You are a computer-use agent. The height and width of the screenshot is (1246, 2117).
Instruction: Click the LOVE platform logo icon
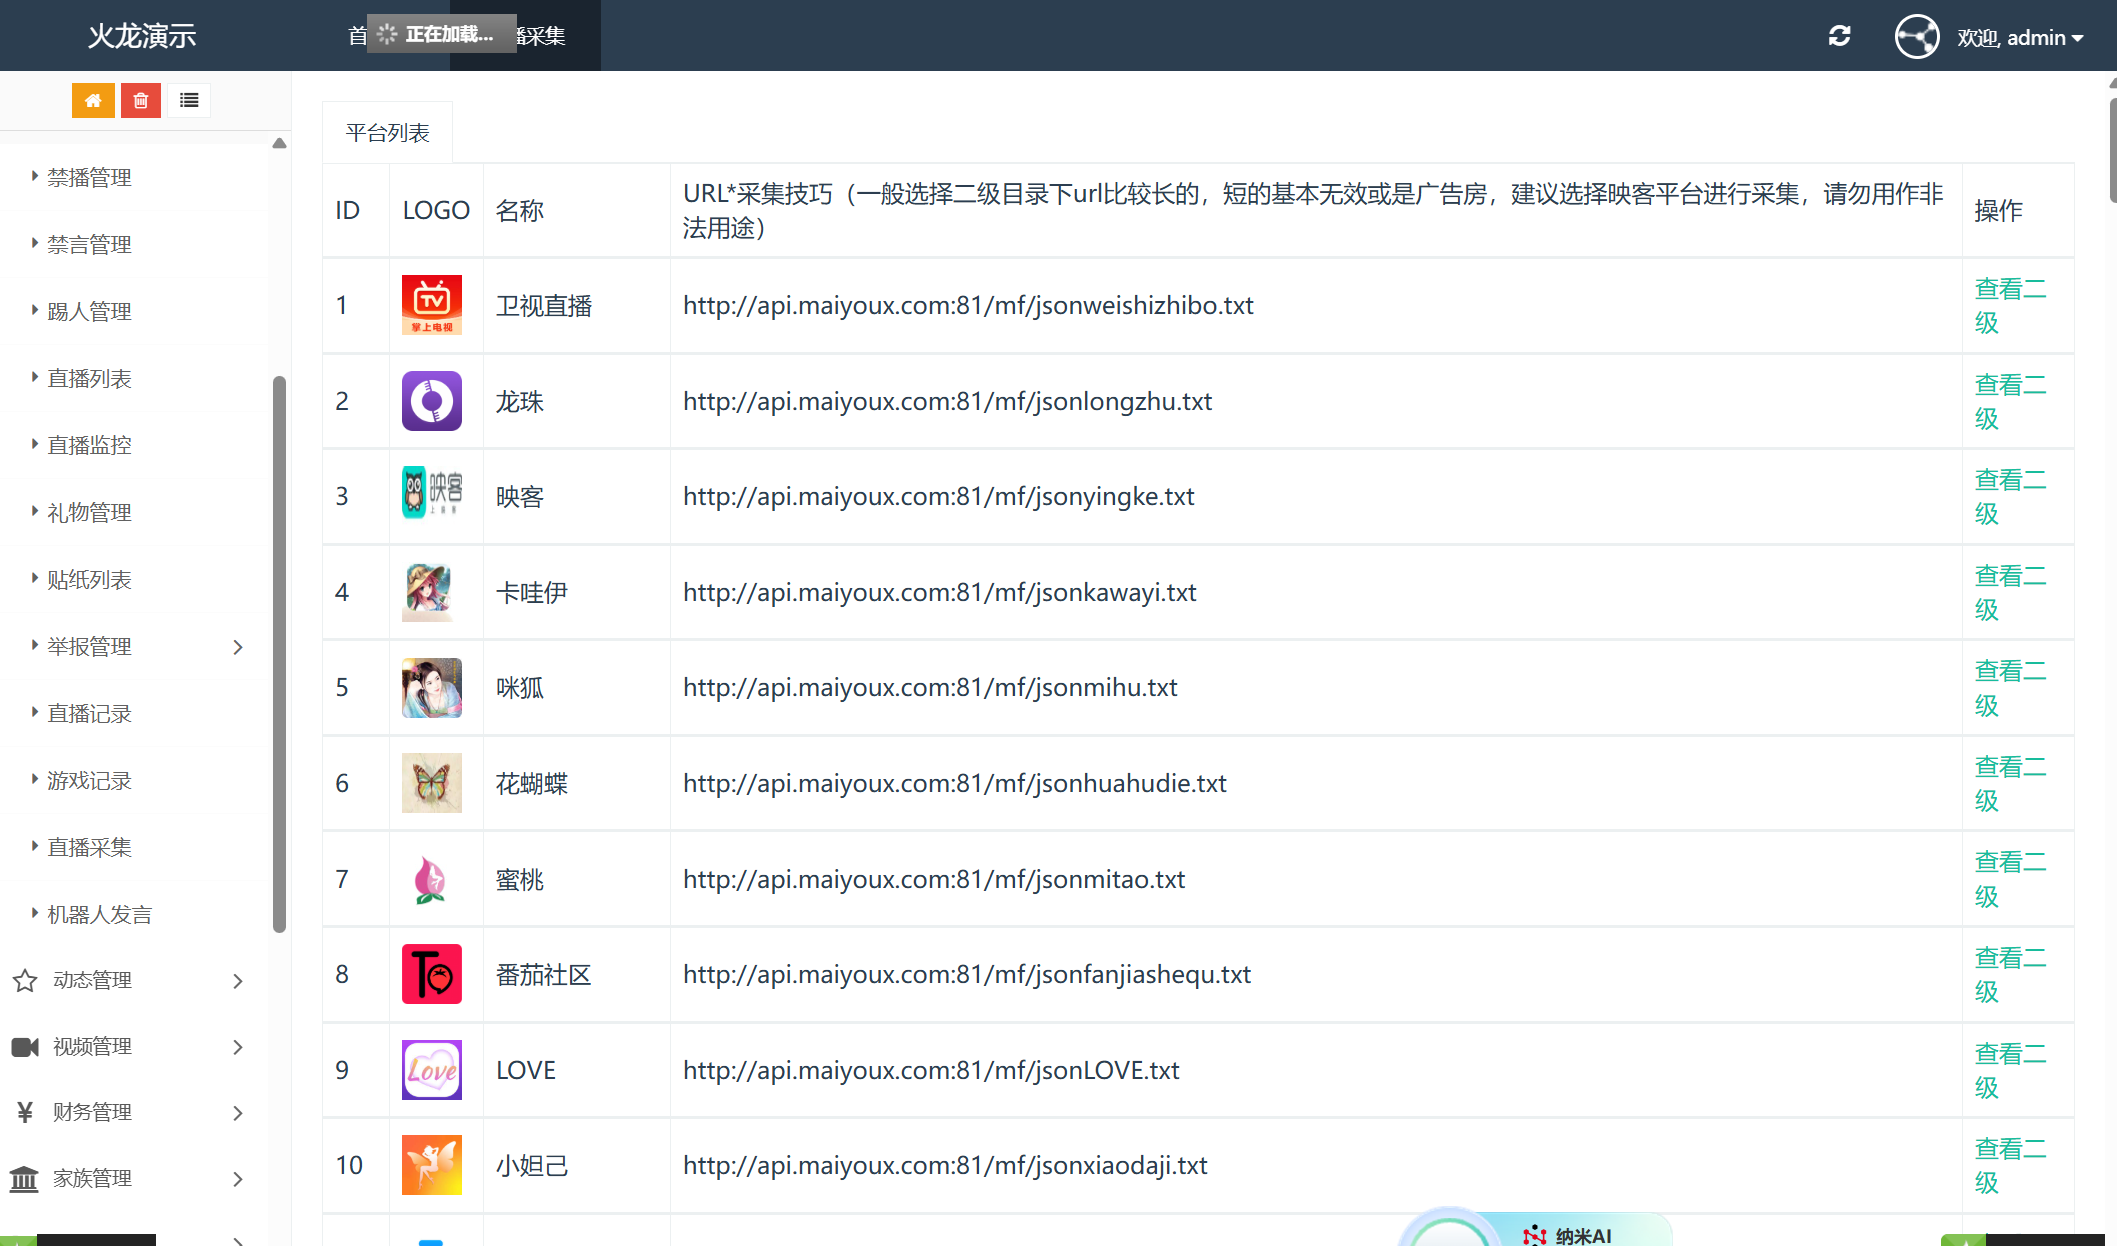(431, 1070)
